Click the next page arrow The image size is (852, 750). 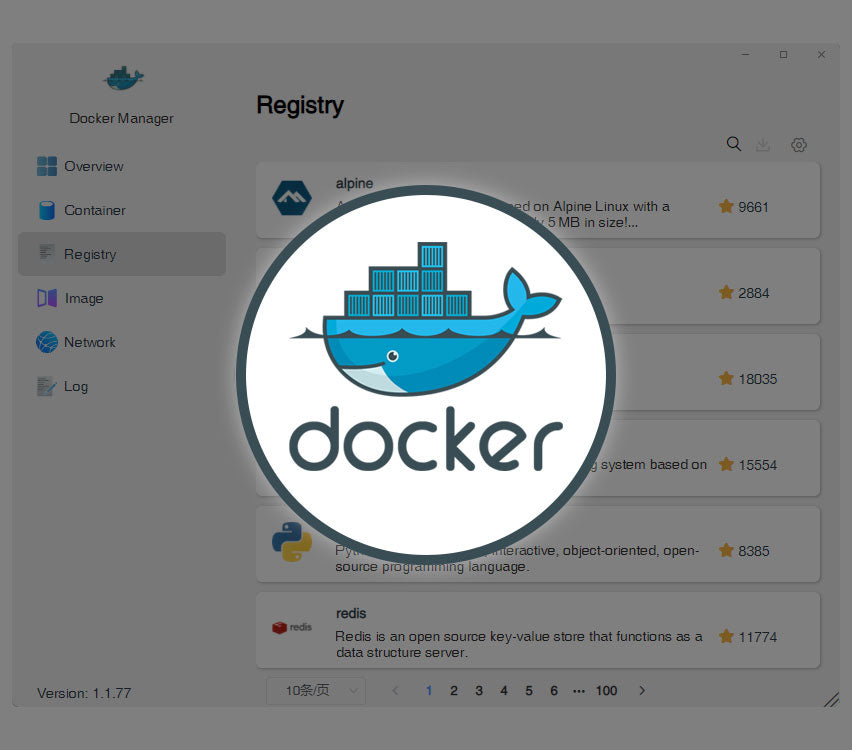(x=642, y=690)
